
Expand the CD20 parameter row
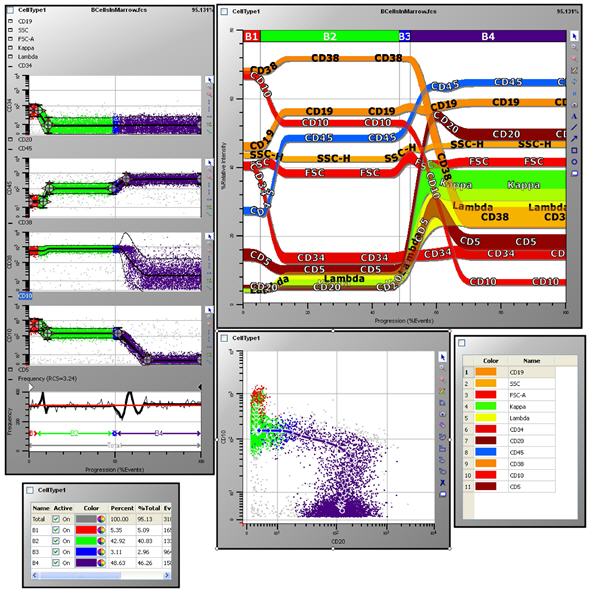tap(10, 140)
